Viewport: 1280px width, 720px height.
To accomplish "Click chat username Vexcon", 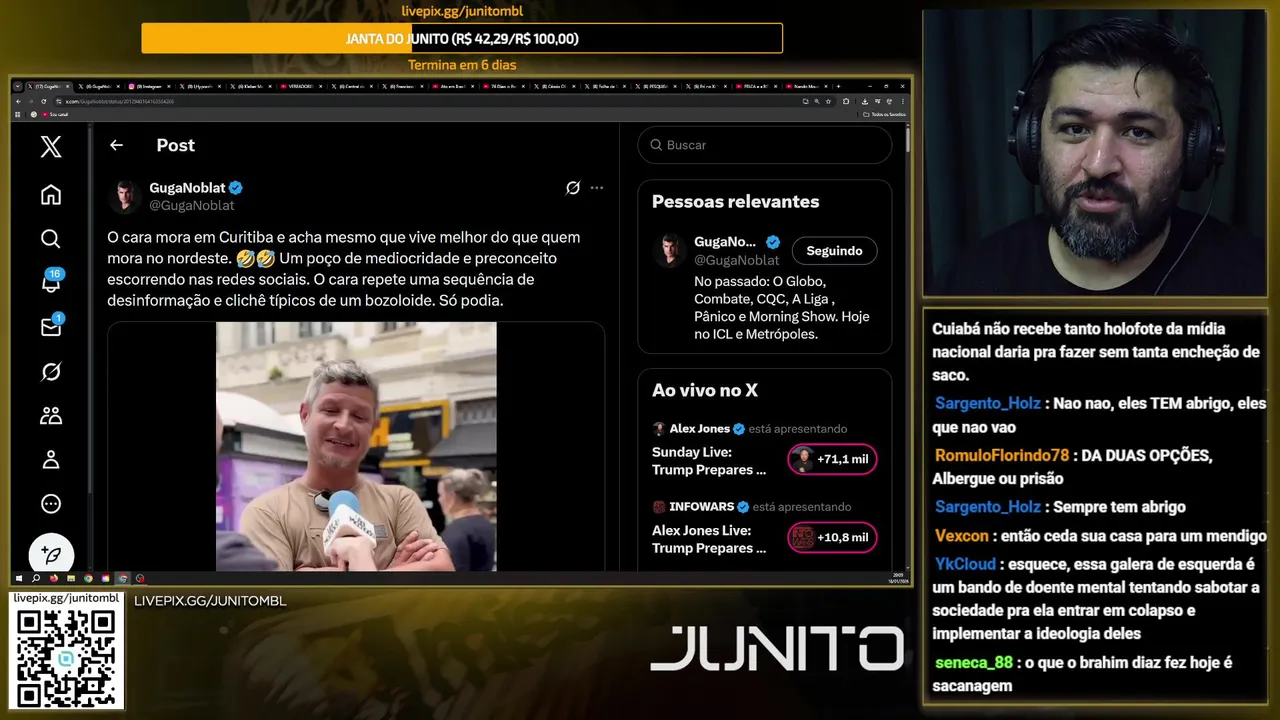I will click(962, 536).
